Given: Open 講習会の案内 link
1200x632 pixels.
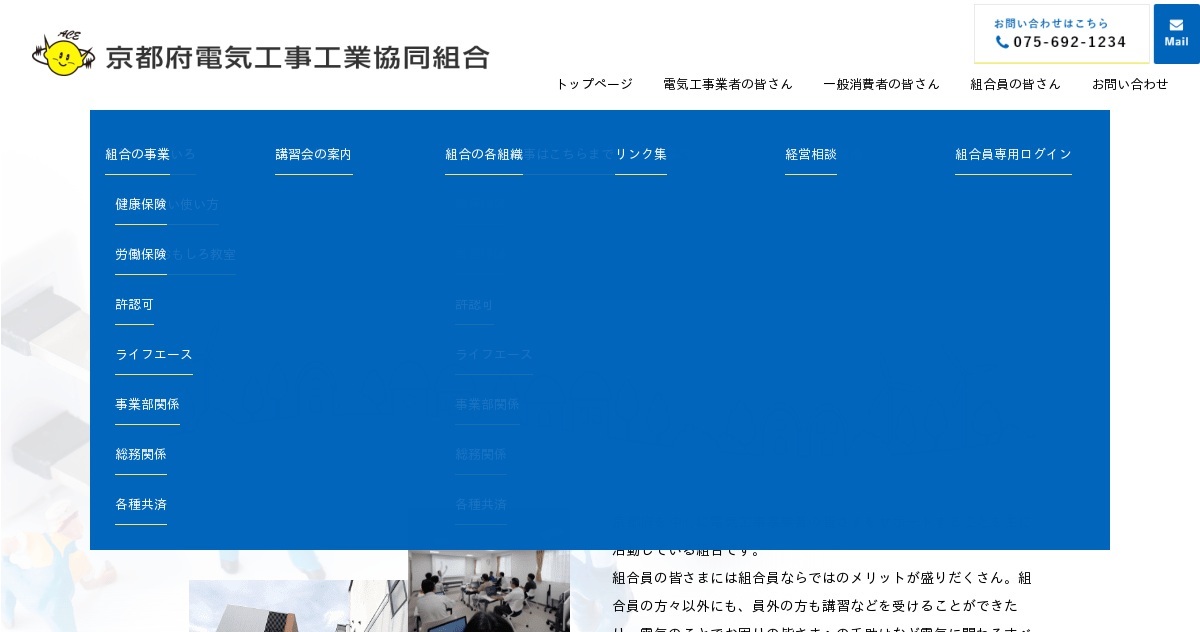Looking at the screenshot, I should tap(314, 154).
